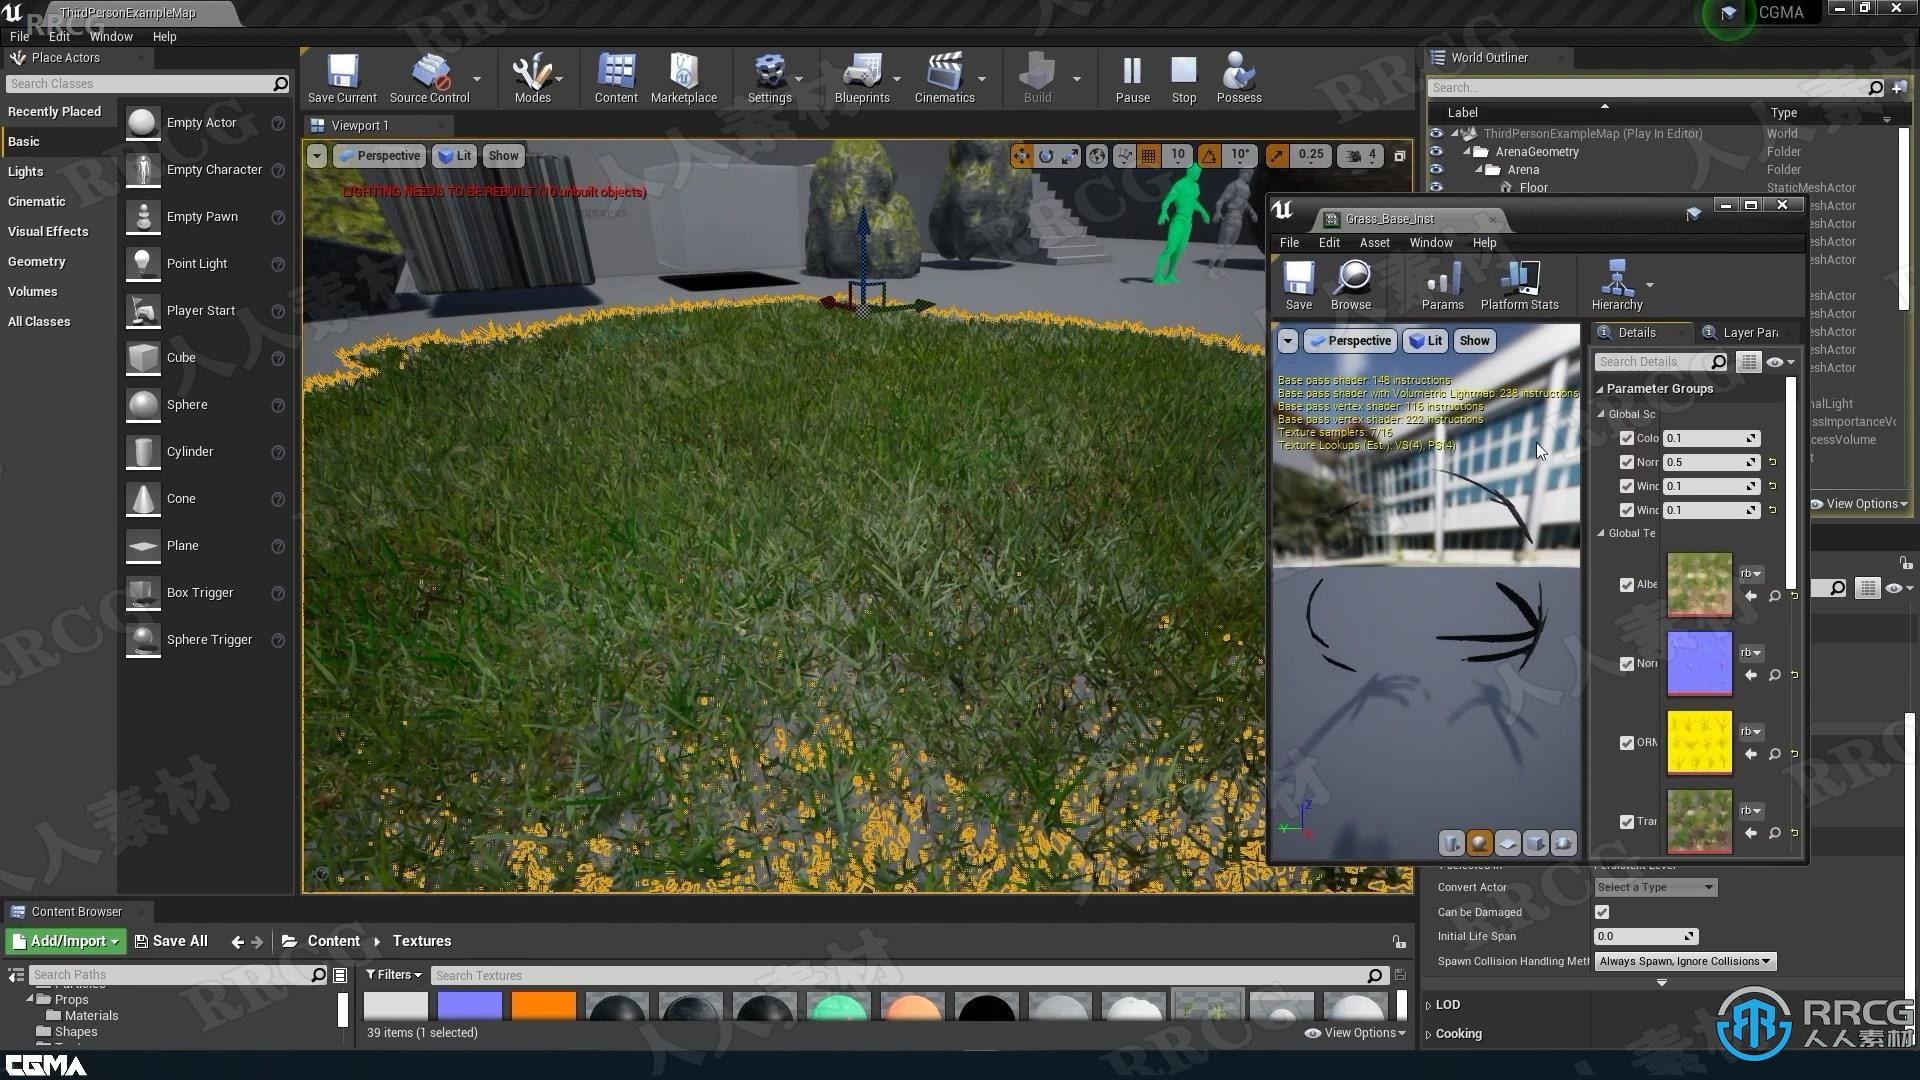The height and width of the screenshot is (1080, 1920).
Task: Open the Content toolbar button
Action: point(616,78)
